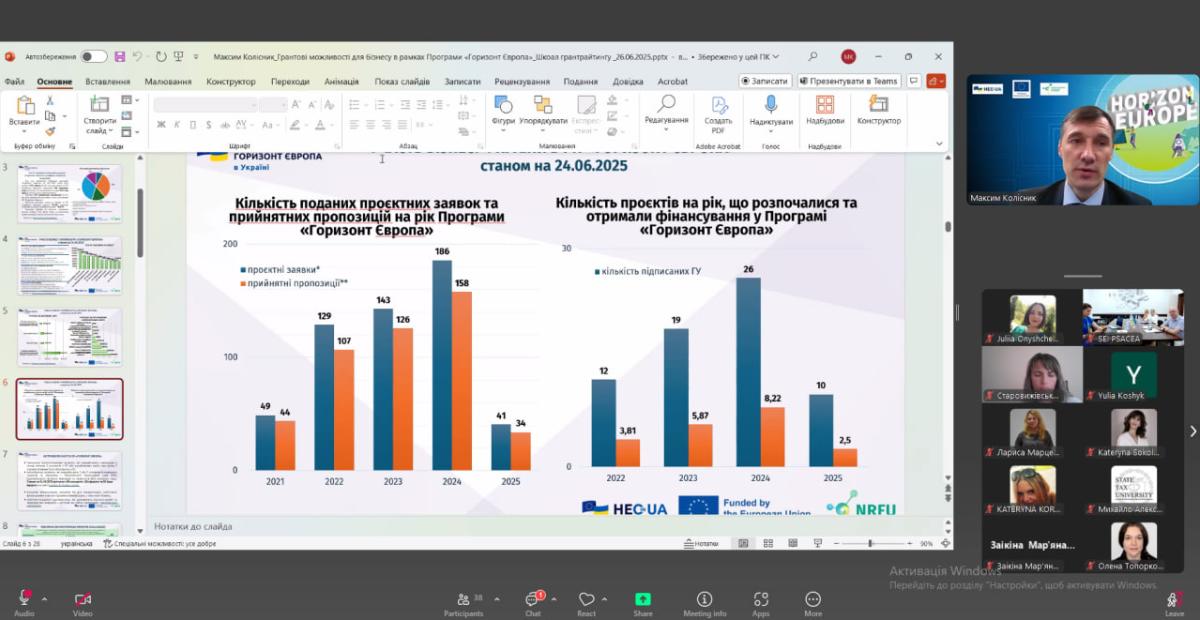This screenshot has height=620, width=1200.
Task: Turn on camera with Video button
Action: [83, 598]
